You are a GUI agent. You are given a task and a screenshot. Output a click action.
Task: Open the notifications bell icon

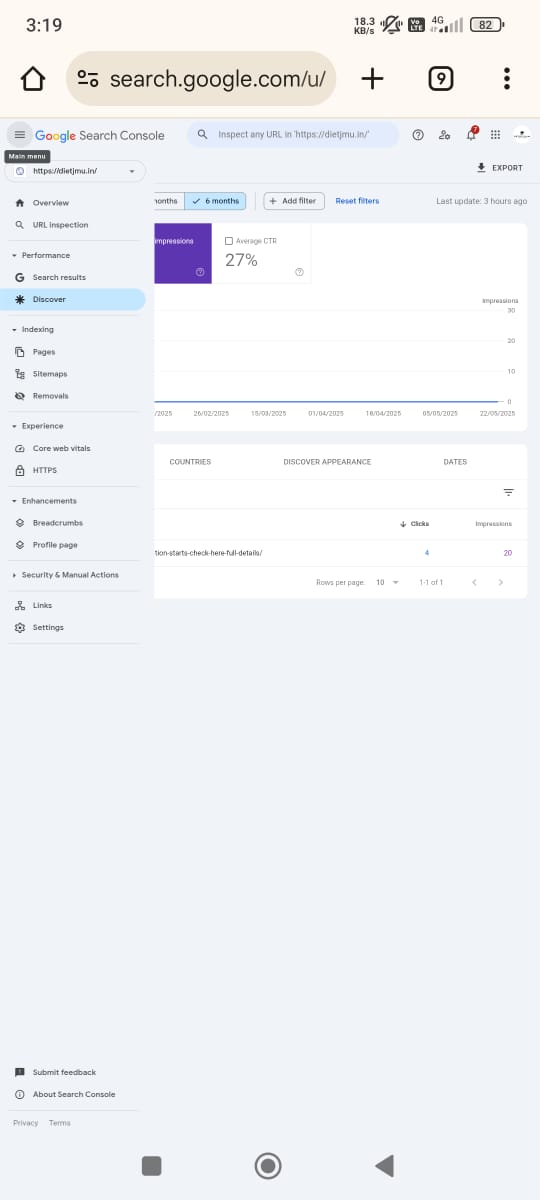point(471,135)
